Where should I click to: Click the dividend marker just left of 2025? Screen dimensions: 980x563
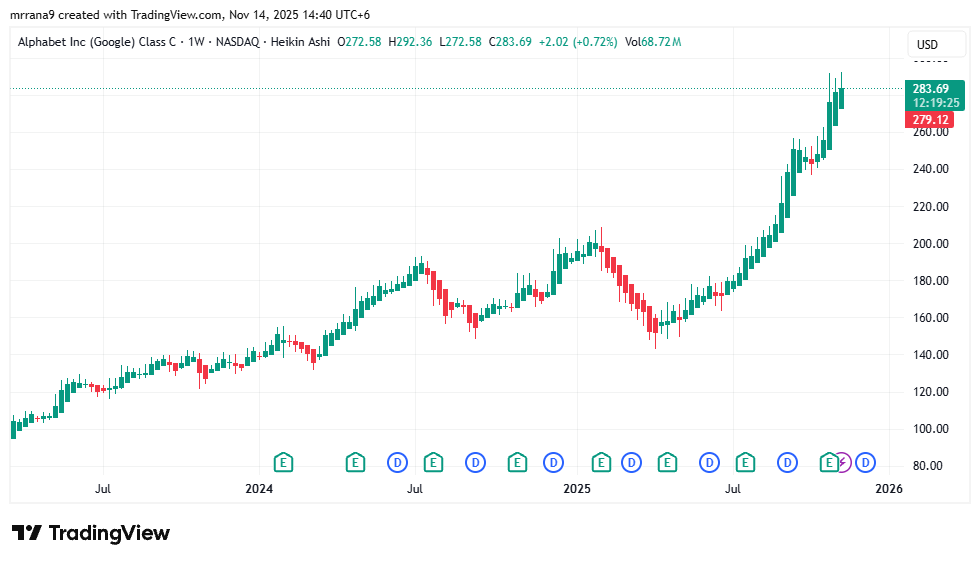pos(553,462)
